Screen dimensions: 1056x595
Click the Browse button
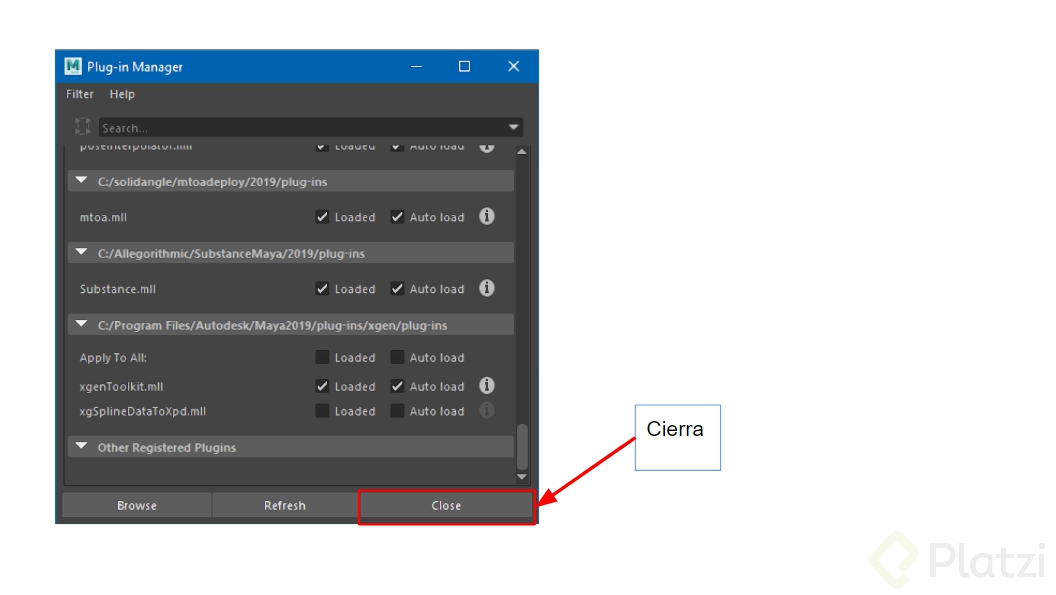pos(137,505)
